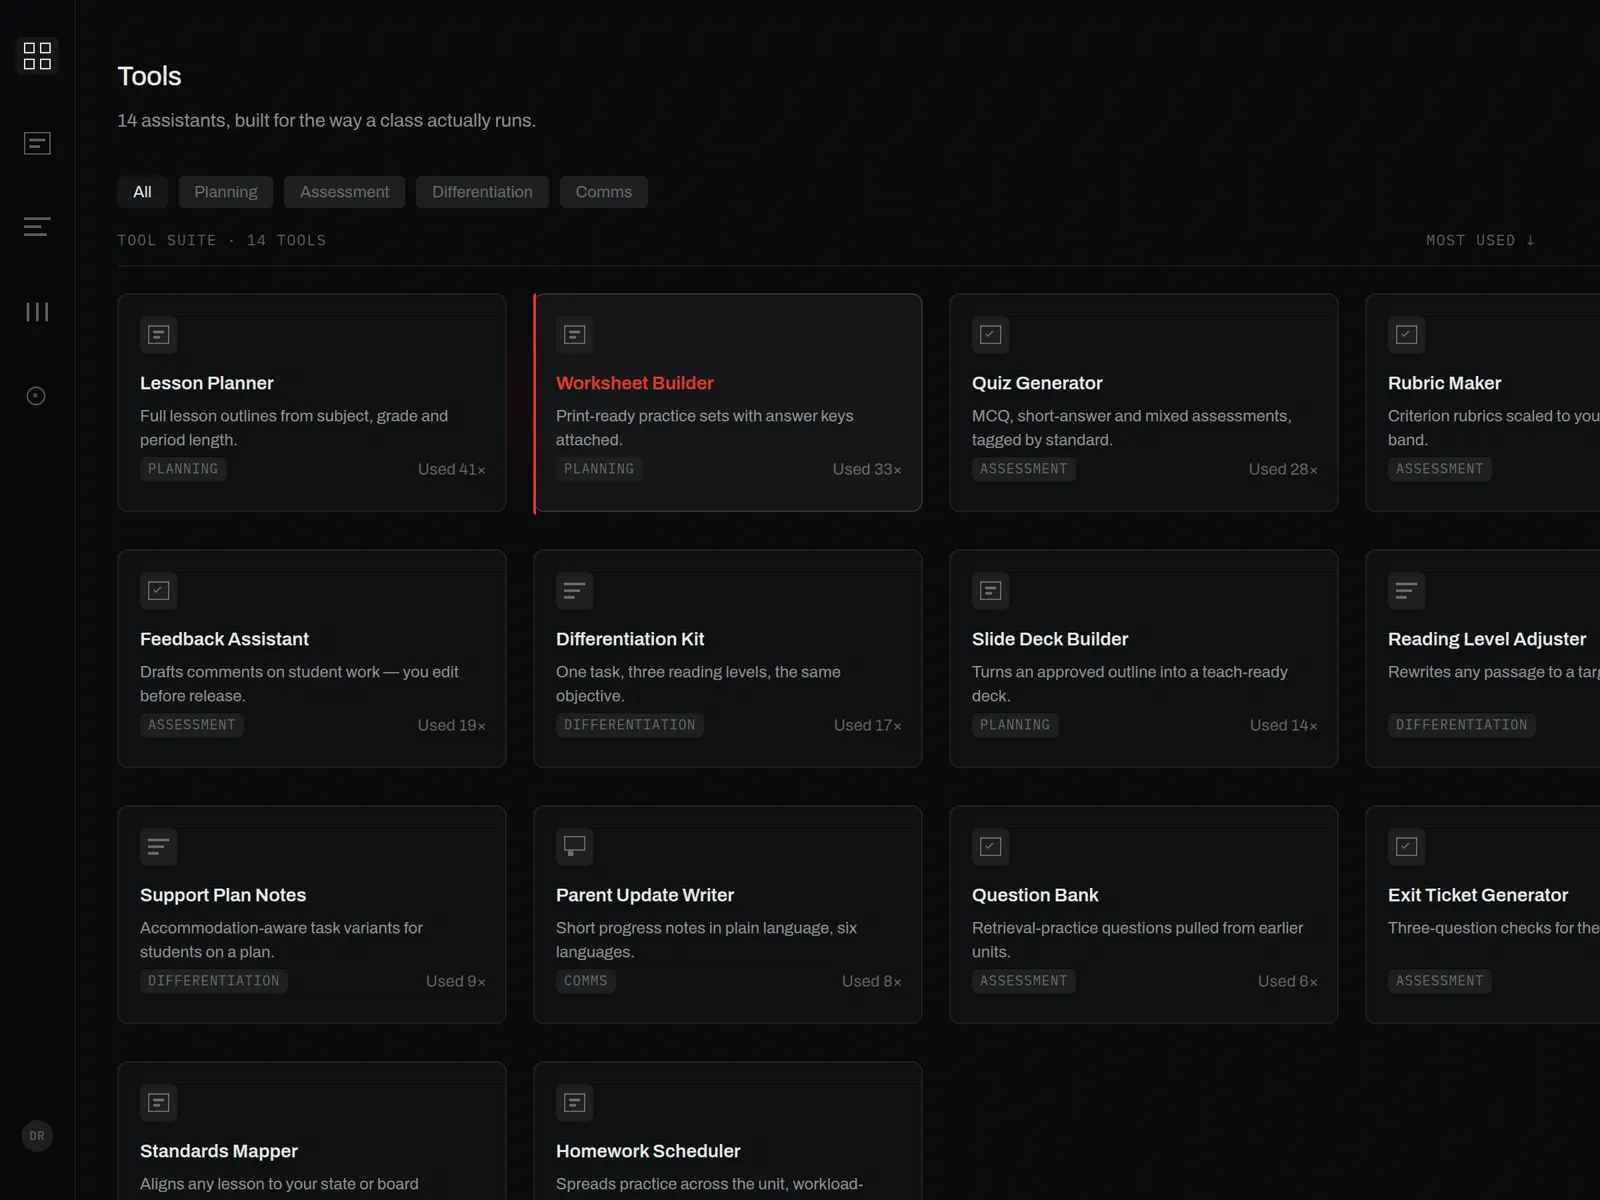Image resolution: width=1600 pixels, height=1200 pixels.
Task: Click the PLANNING tag on Lesson Planner
Action: [183, 469]
